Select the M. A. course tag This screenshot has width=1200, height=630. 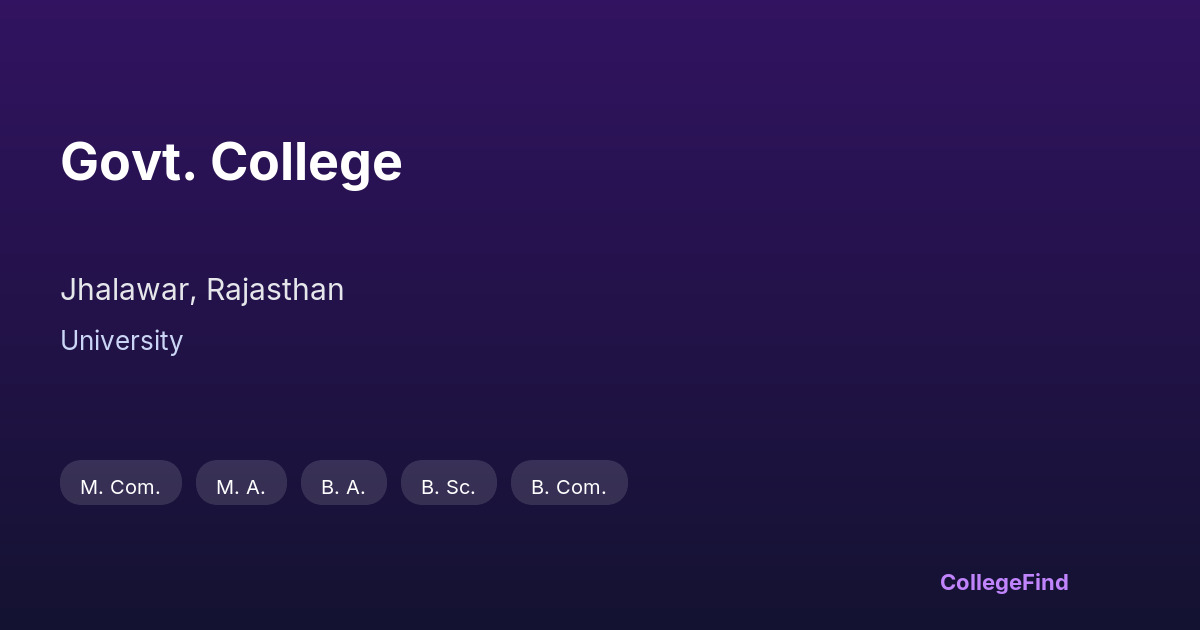coord(241,484)
